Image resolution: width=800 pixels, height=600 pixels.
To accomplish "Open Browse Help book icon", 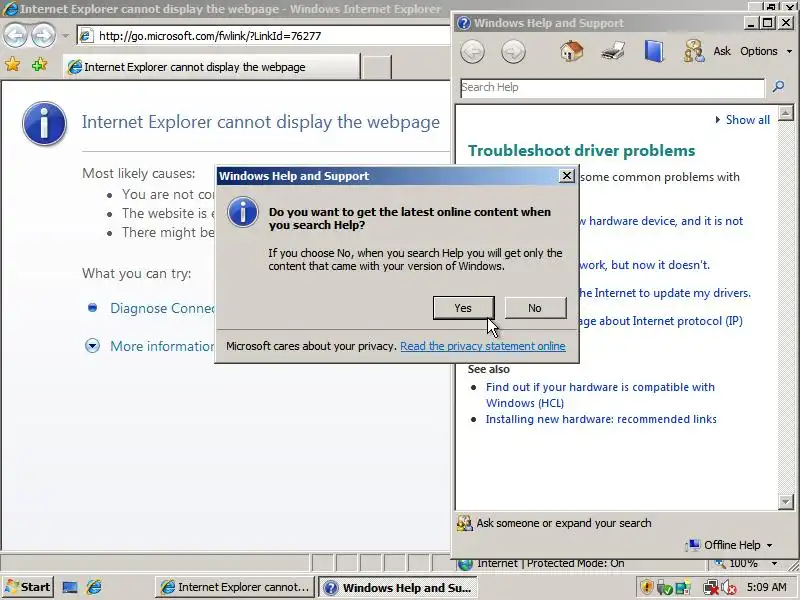I will (x=654, y=51).
